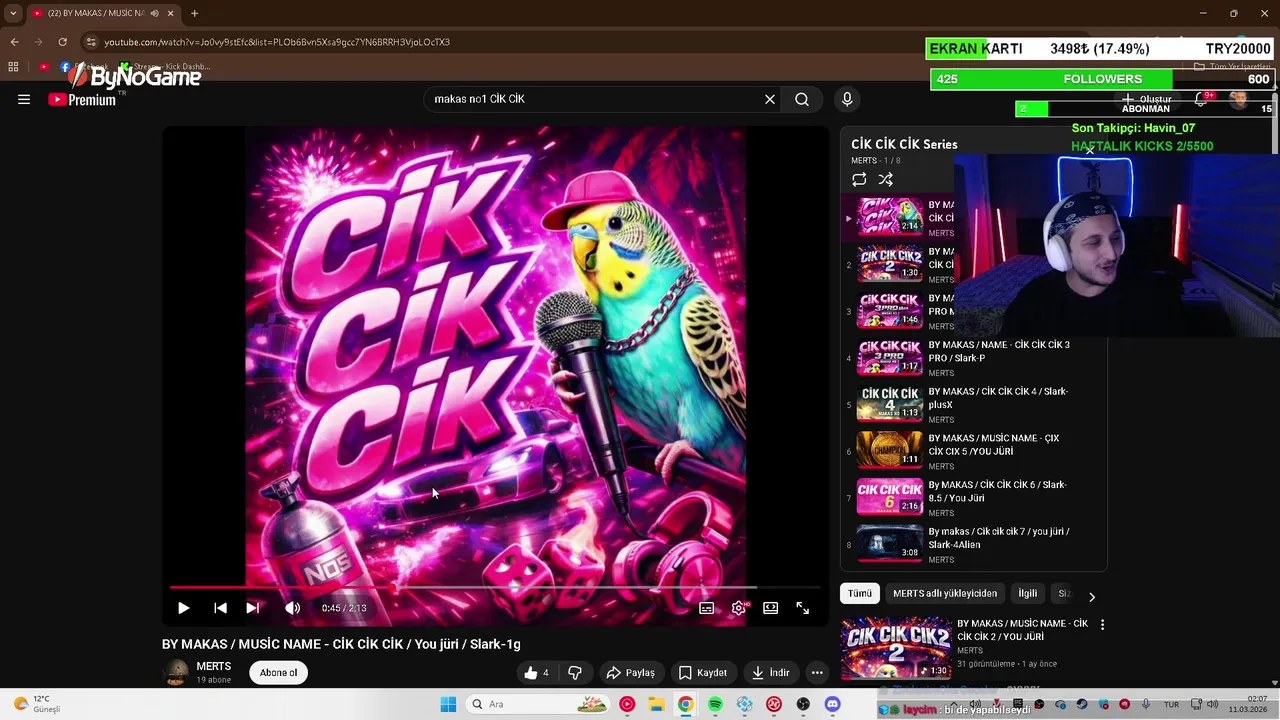Mute the tab using its audio speaker icon
Screen dimensions: 1280x720
154,13
